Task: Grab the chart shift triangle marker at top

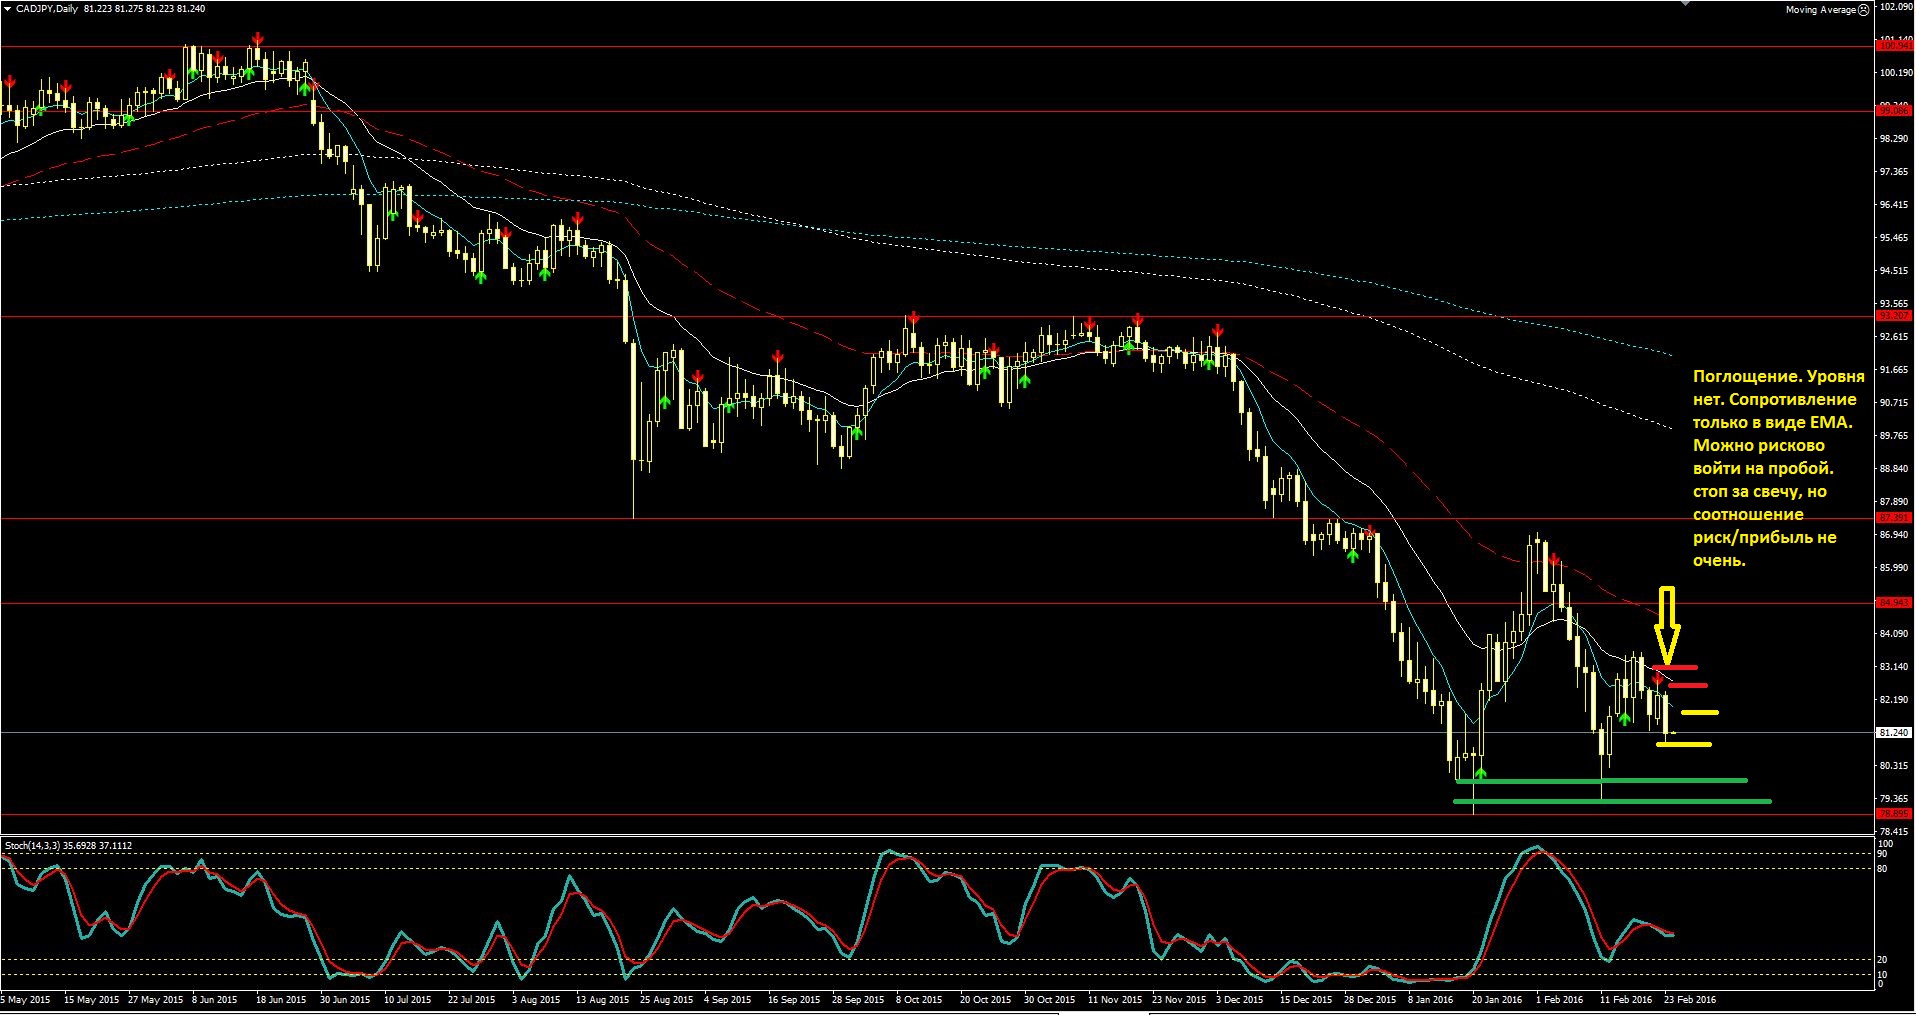Action: 1688,3
